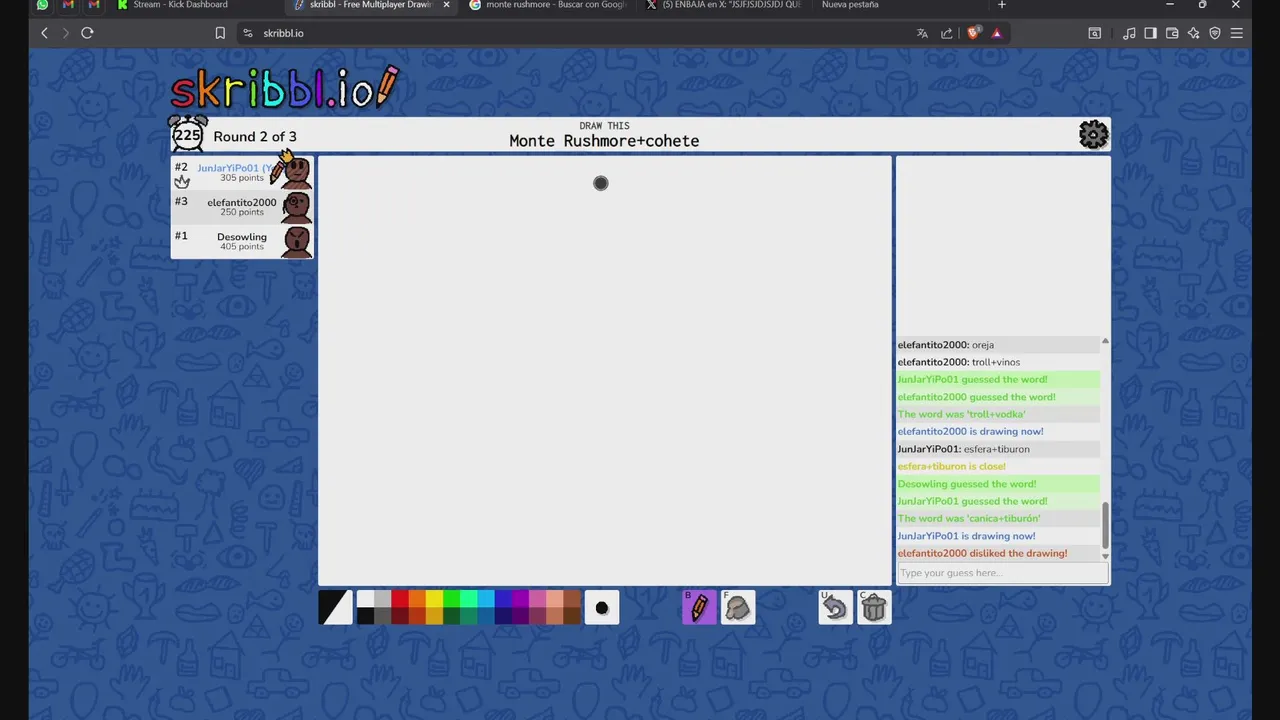This screenshot has height=720, width=1280.
Task: Open the brush size selector
Action: click(602, 607)
